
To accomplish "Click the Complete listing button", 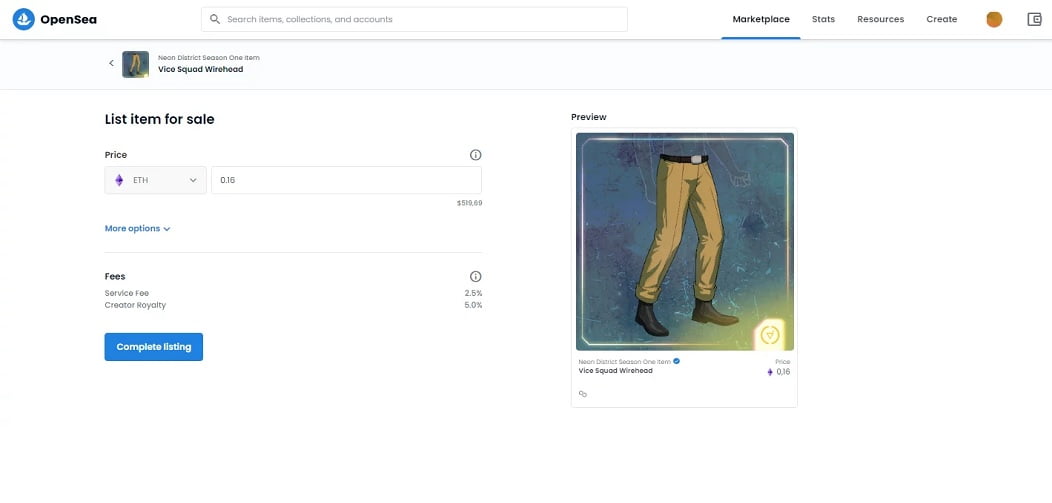I will (x=154, y=347).
